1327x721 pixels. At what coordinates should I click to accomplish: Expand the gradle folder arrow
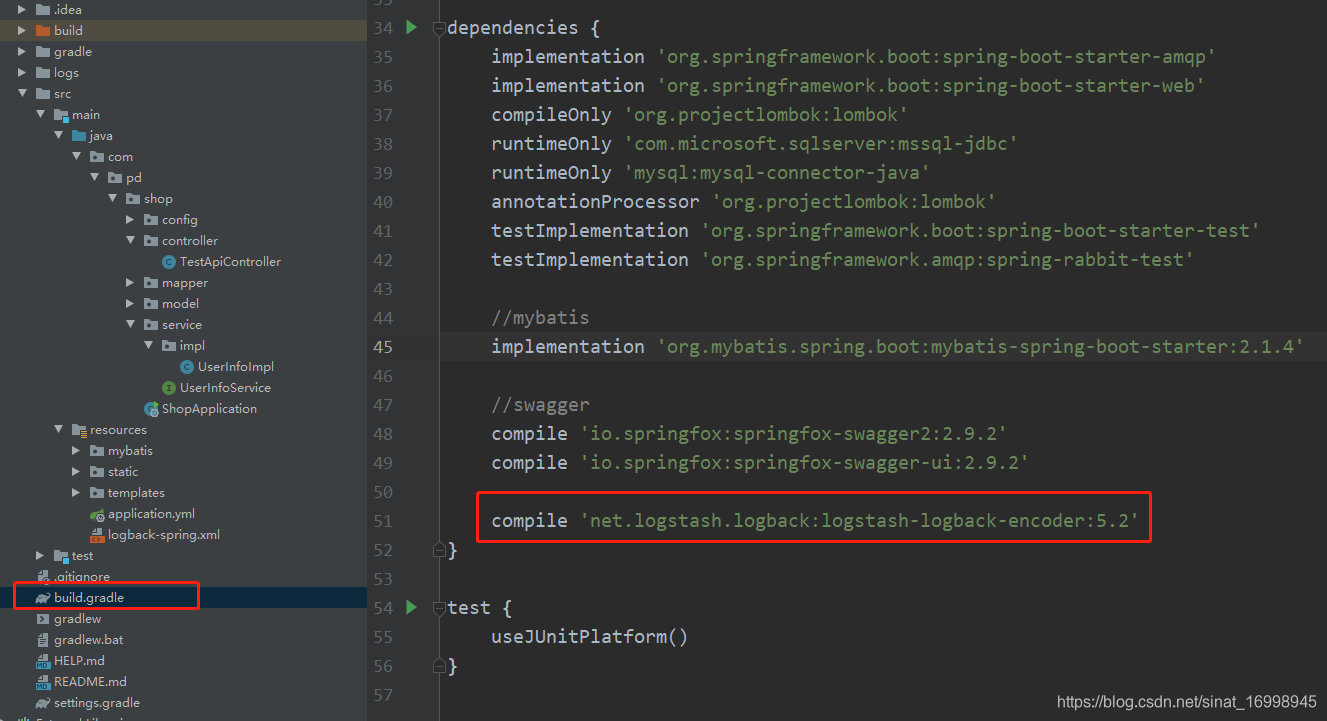tap(21, 51)
